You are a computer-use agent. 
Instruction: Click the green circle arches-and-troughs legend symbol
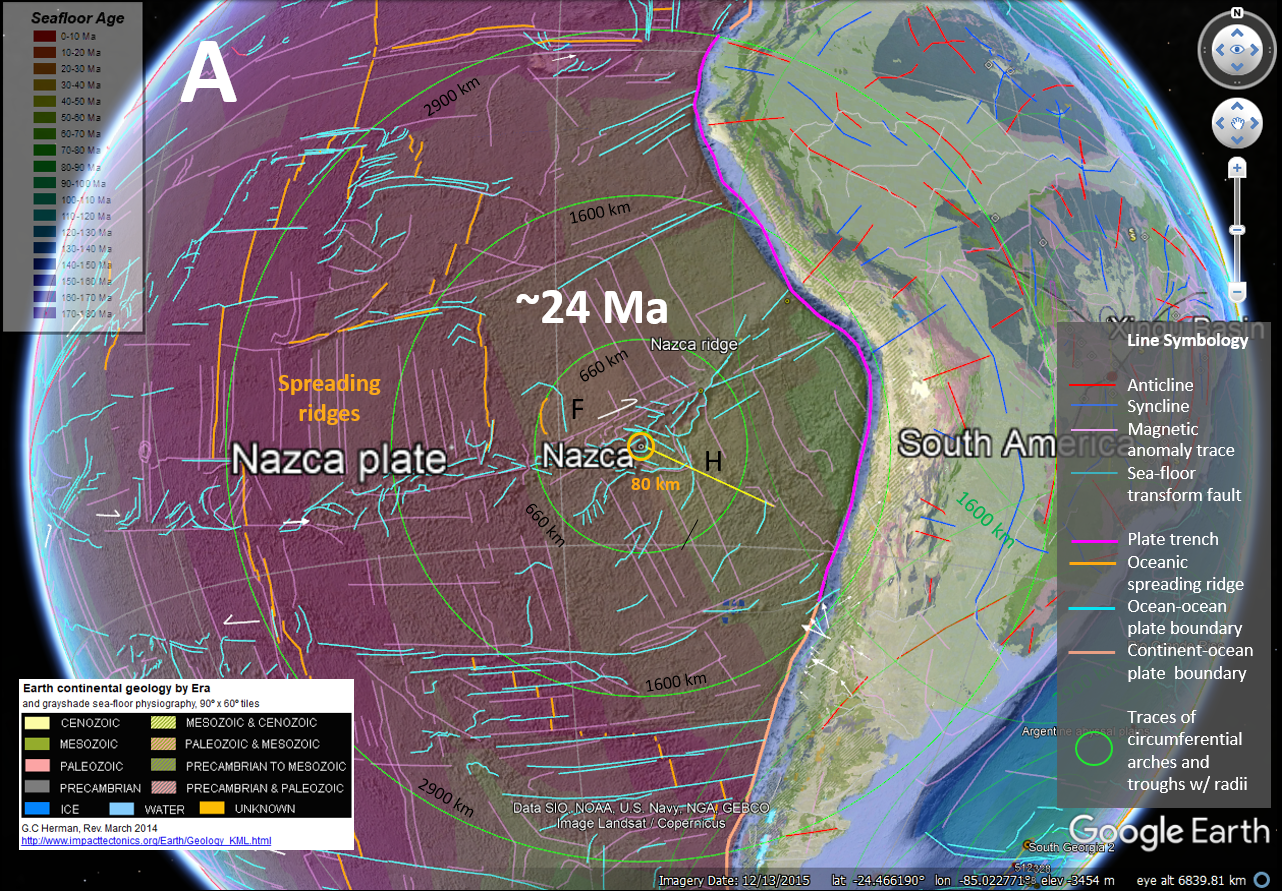click(1092, 750)
